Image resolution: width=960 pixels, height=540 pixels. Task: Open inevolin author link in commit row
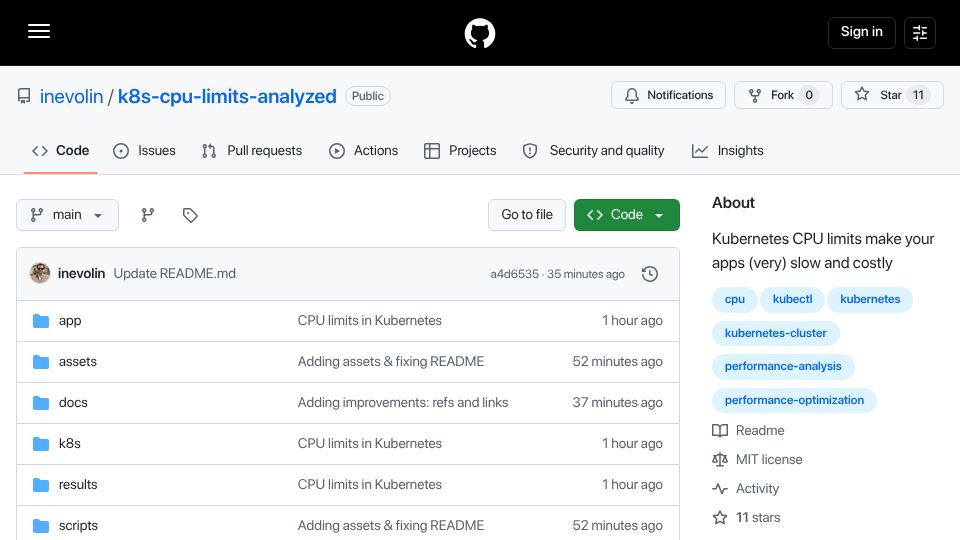(x=81, y=274)
